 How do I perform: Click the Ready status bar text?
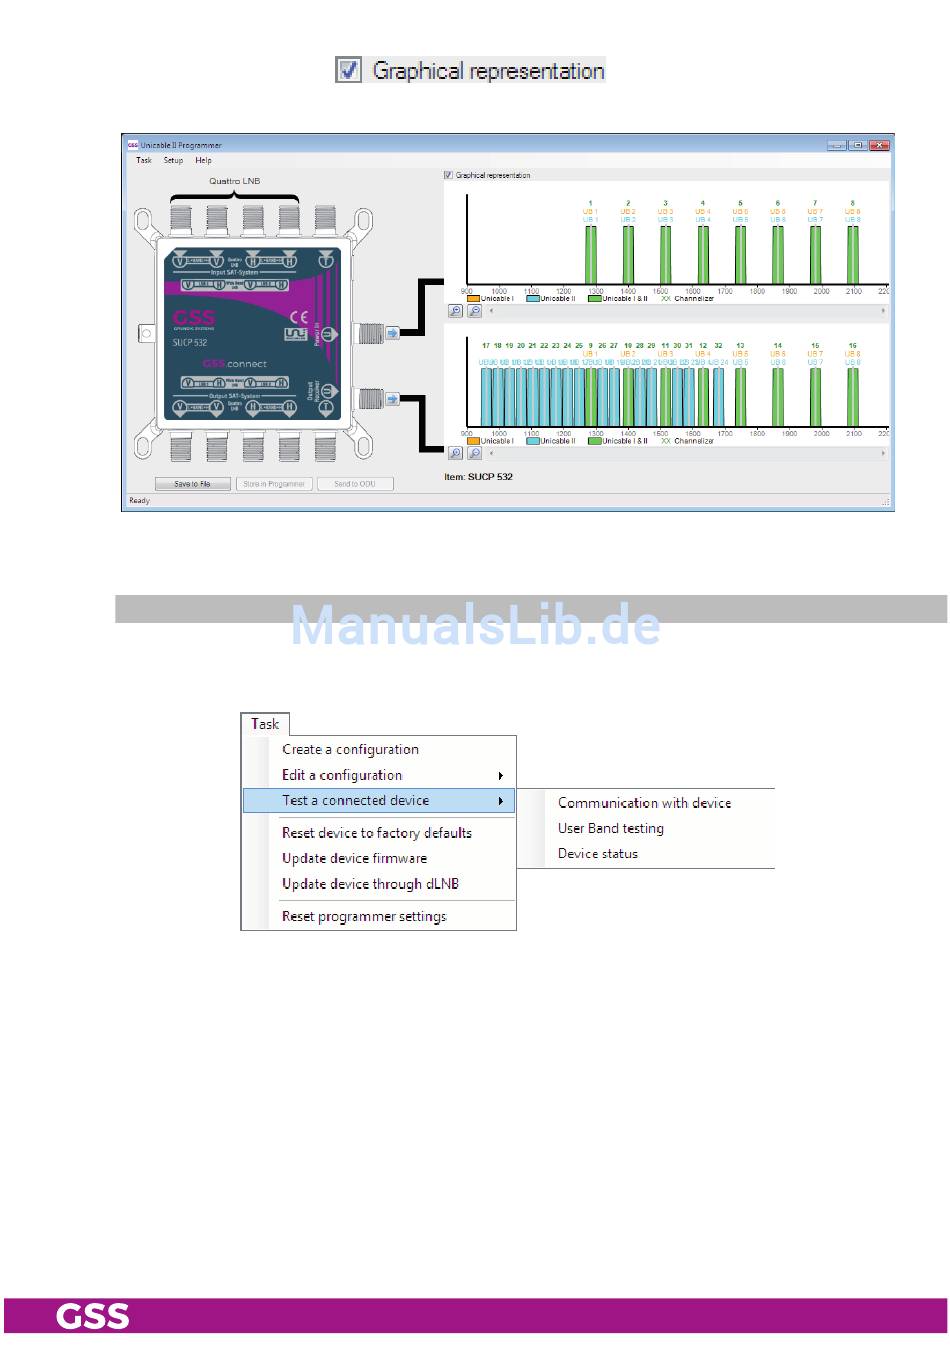tap(139, 501)
